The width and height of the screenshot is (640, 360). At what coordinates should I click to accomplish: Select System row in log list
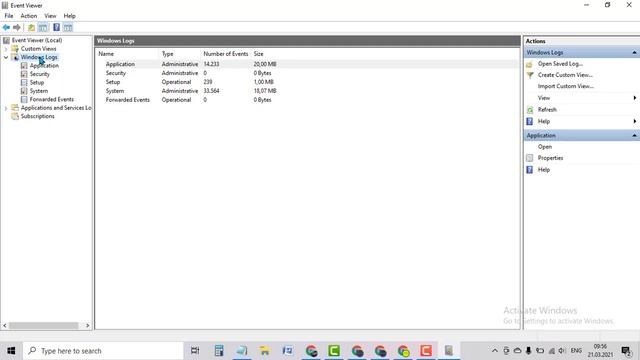pyautogui.click(x=307, y=91)
